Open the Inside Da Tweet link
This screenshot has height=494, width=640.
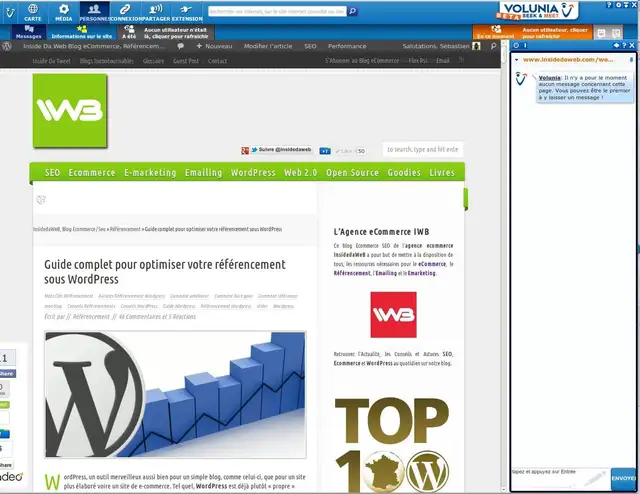(x=51, y=61)
